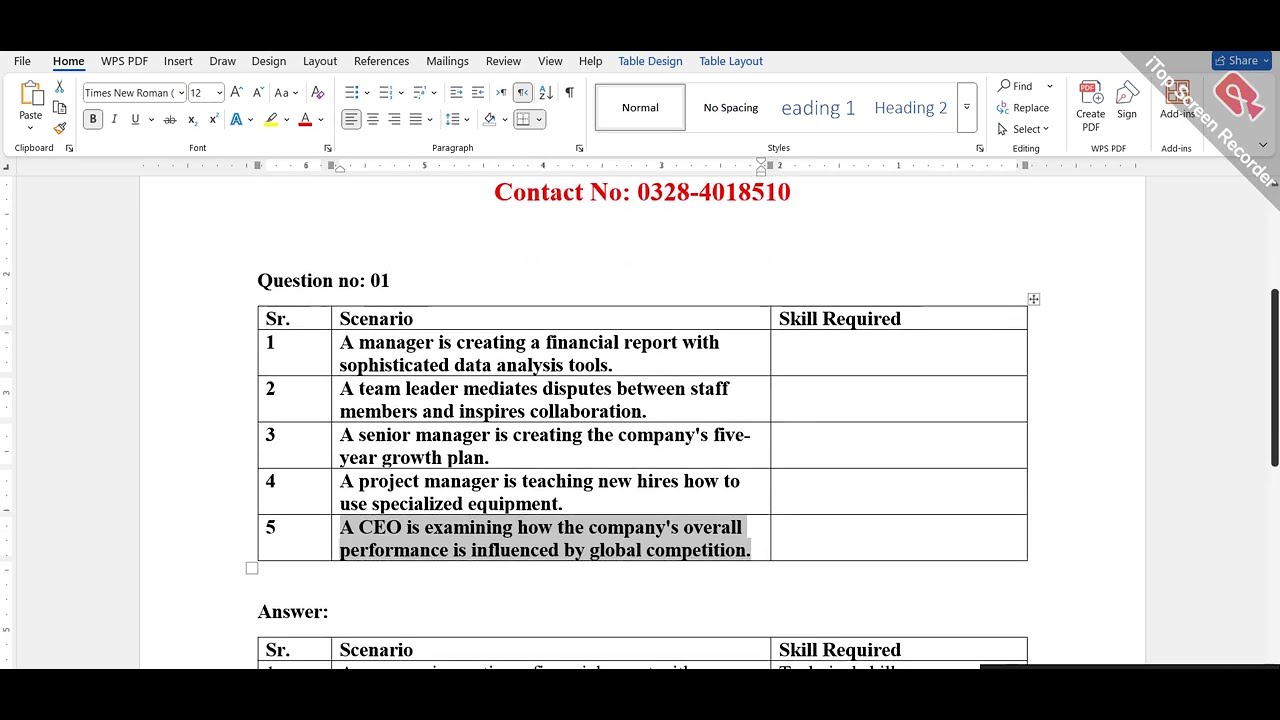Toggle right-to-left text direction
This screenshot has height=720, width=1280.
pos(523,93)
